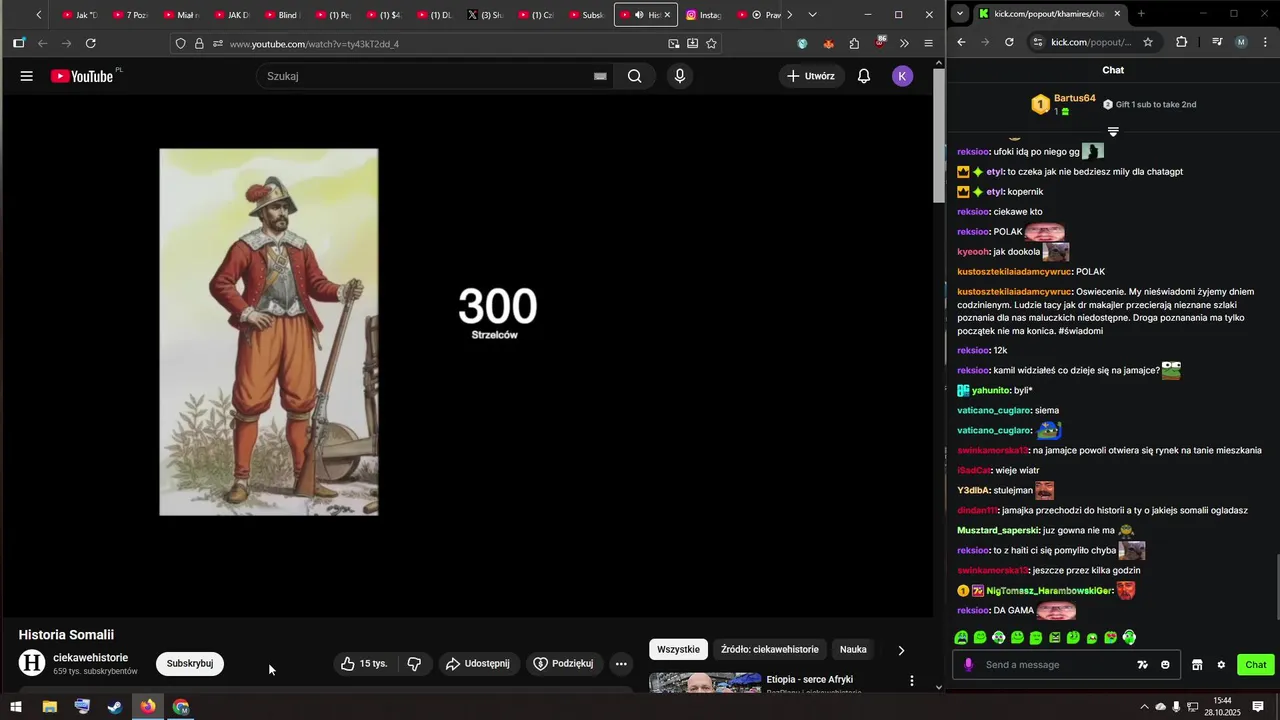Open YouTube notifications bell
Viewport: 1280px width, 720px height.
coord(864,76)
